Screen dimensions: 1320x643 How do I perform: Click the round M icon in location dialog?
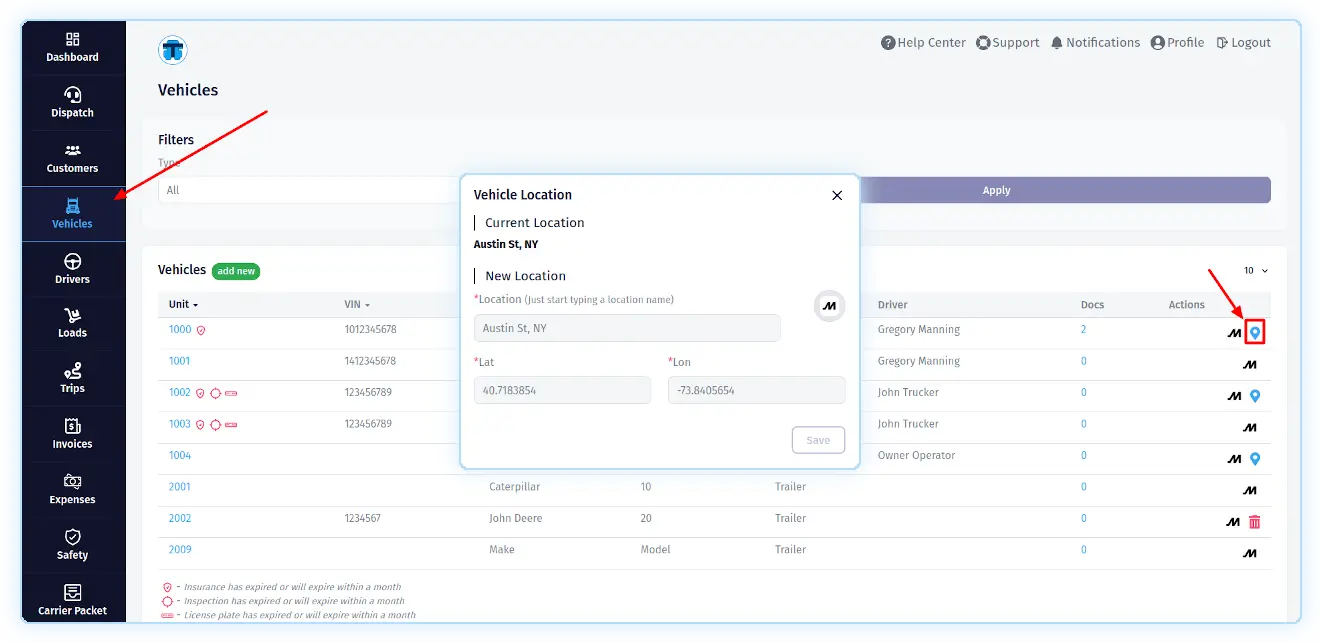[x=829, y=306]
